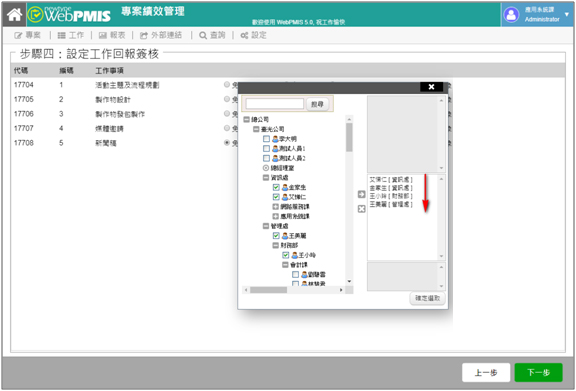Uncheck the 王小玲 checkbox
This screenshot has width=576, height=391.
coord(285,255)
